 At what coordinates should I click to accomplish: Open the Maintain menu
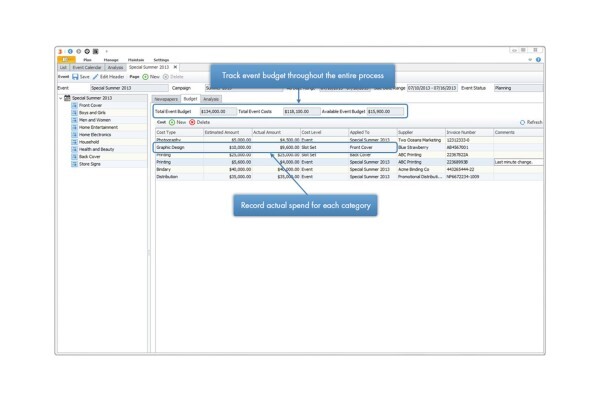[x=136, y=60]
